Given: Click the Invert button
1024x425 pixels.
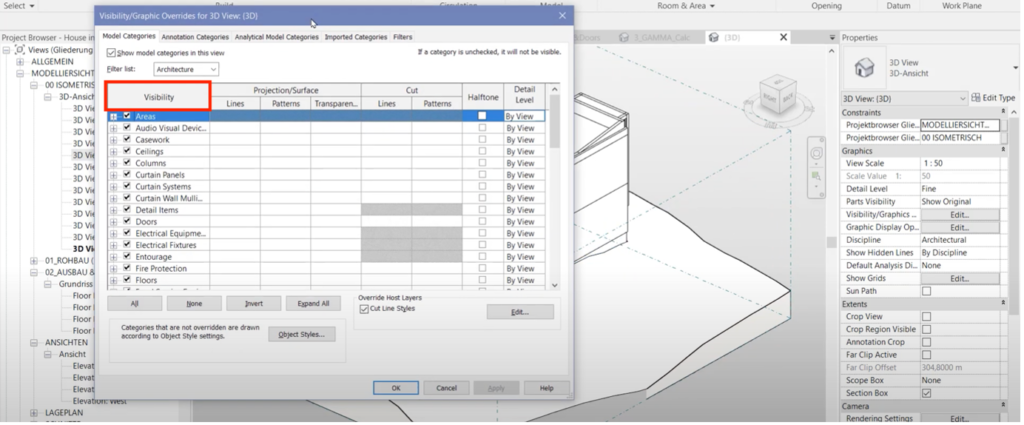Looking at the screenshot, I should click(254, 304).
